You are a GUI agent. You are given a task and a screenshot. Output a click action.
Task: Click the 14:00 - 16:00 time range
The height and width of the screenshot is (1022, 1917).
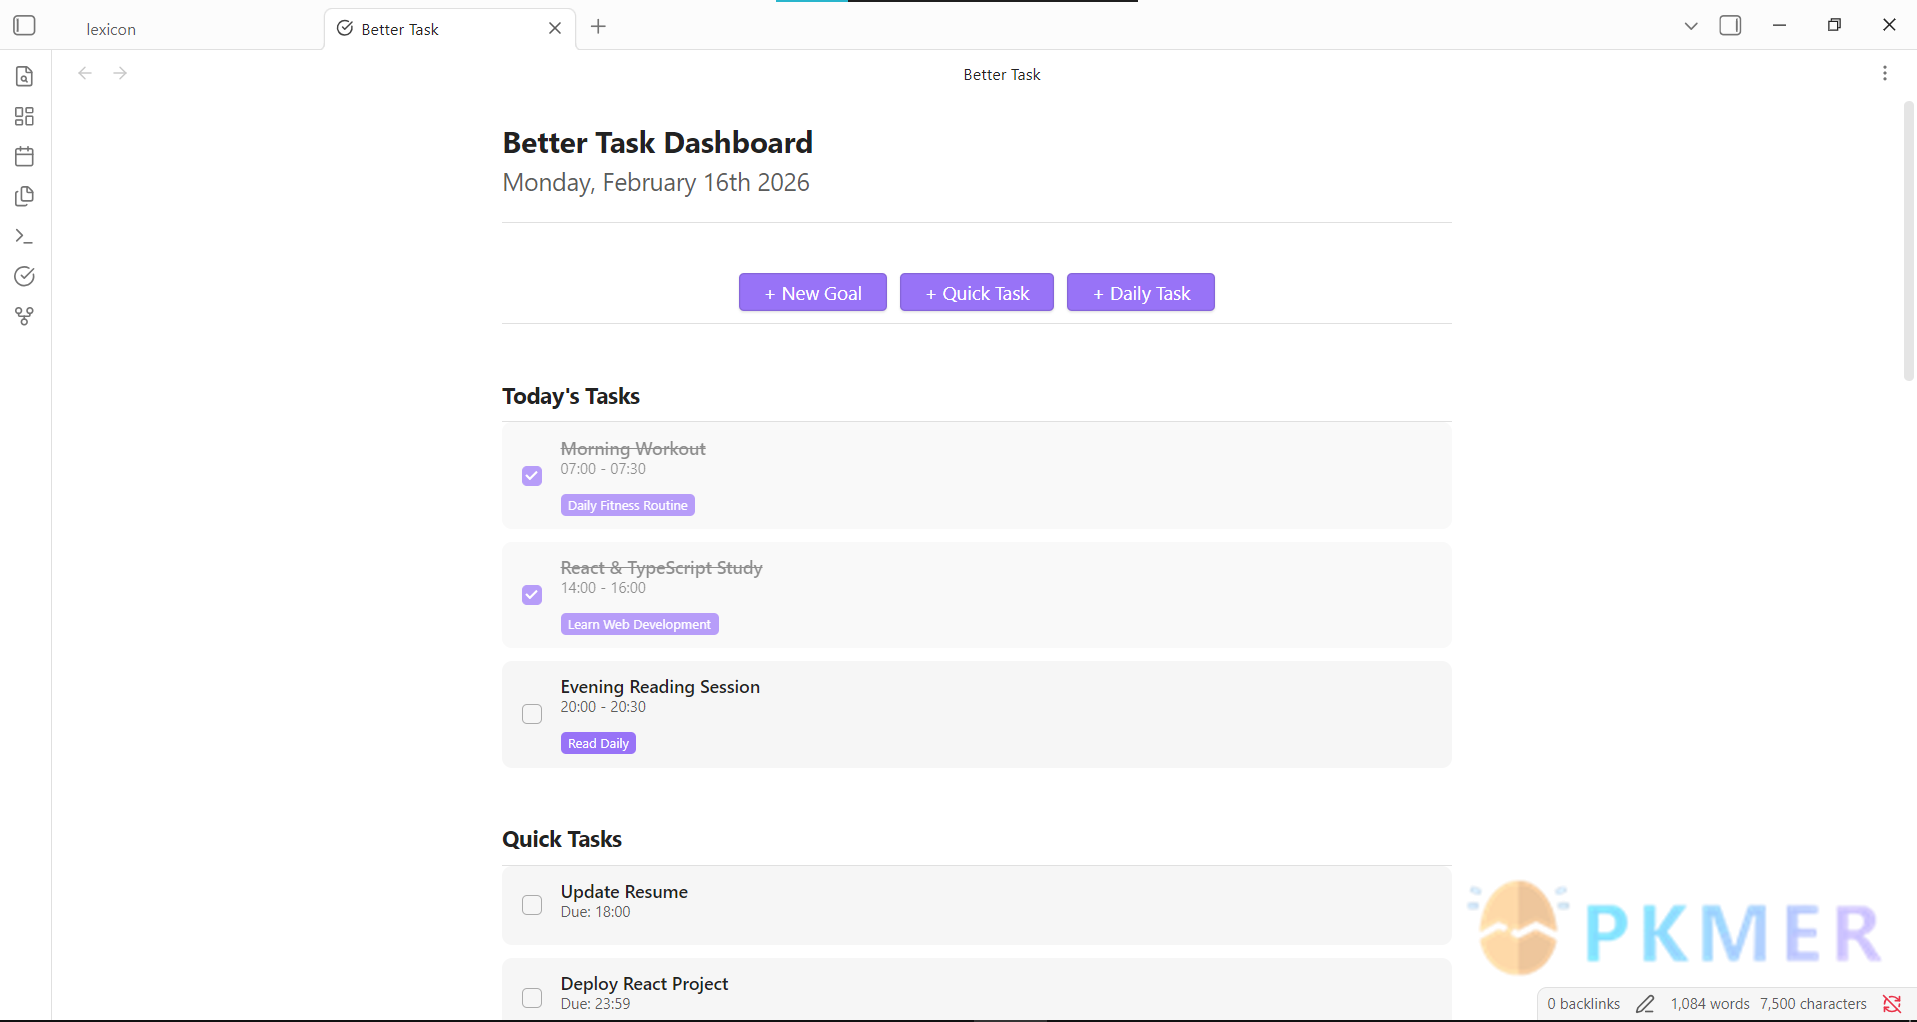pos(603,587)
